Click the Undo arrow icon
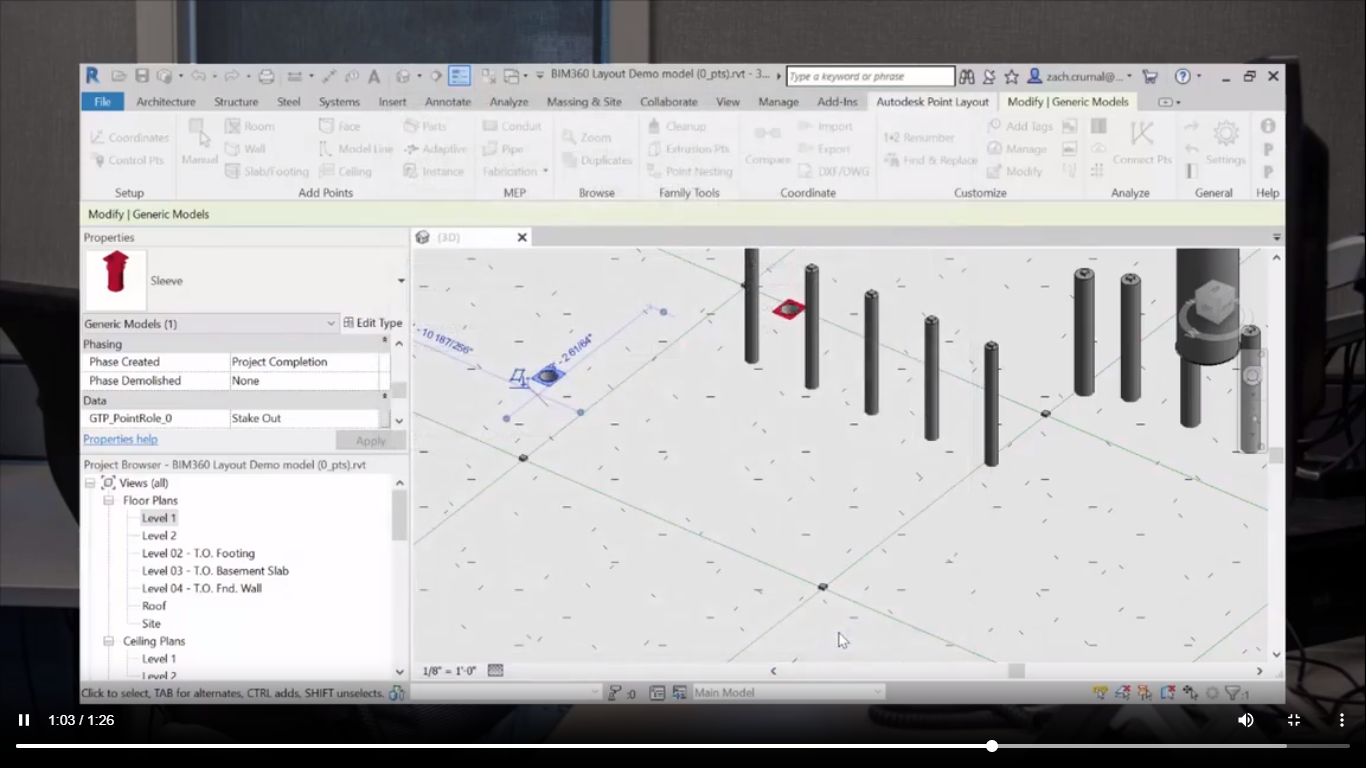 [x=198, y=76]
